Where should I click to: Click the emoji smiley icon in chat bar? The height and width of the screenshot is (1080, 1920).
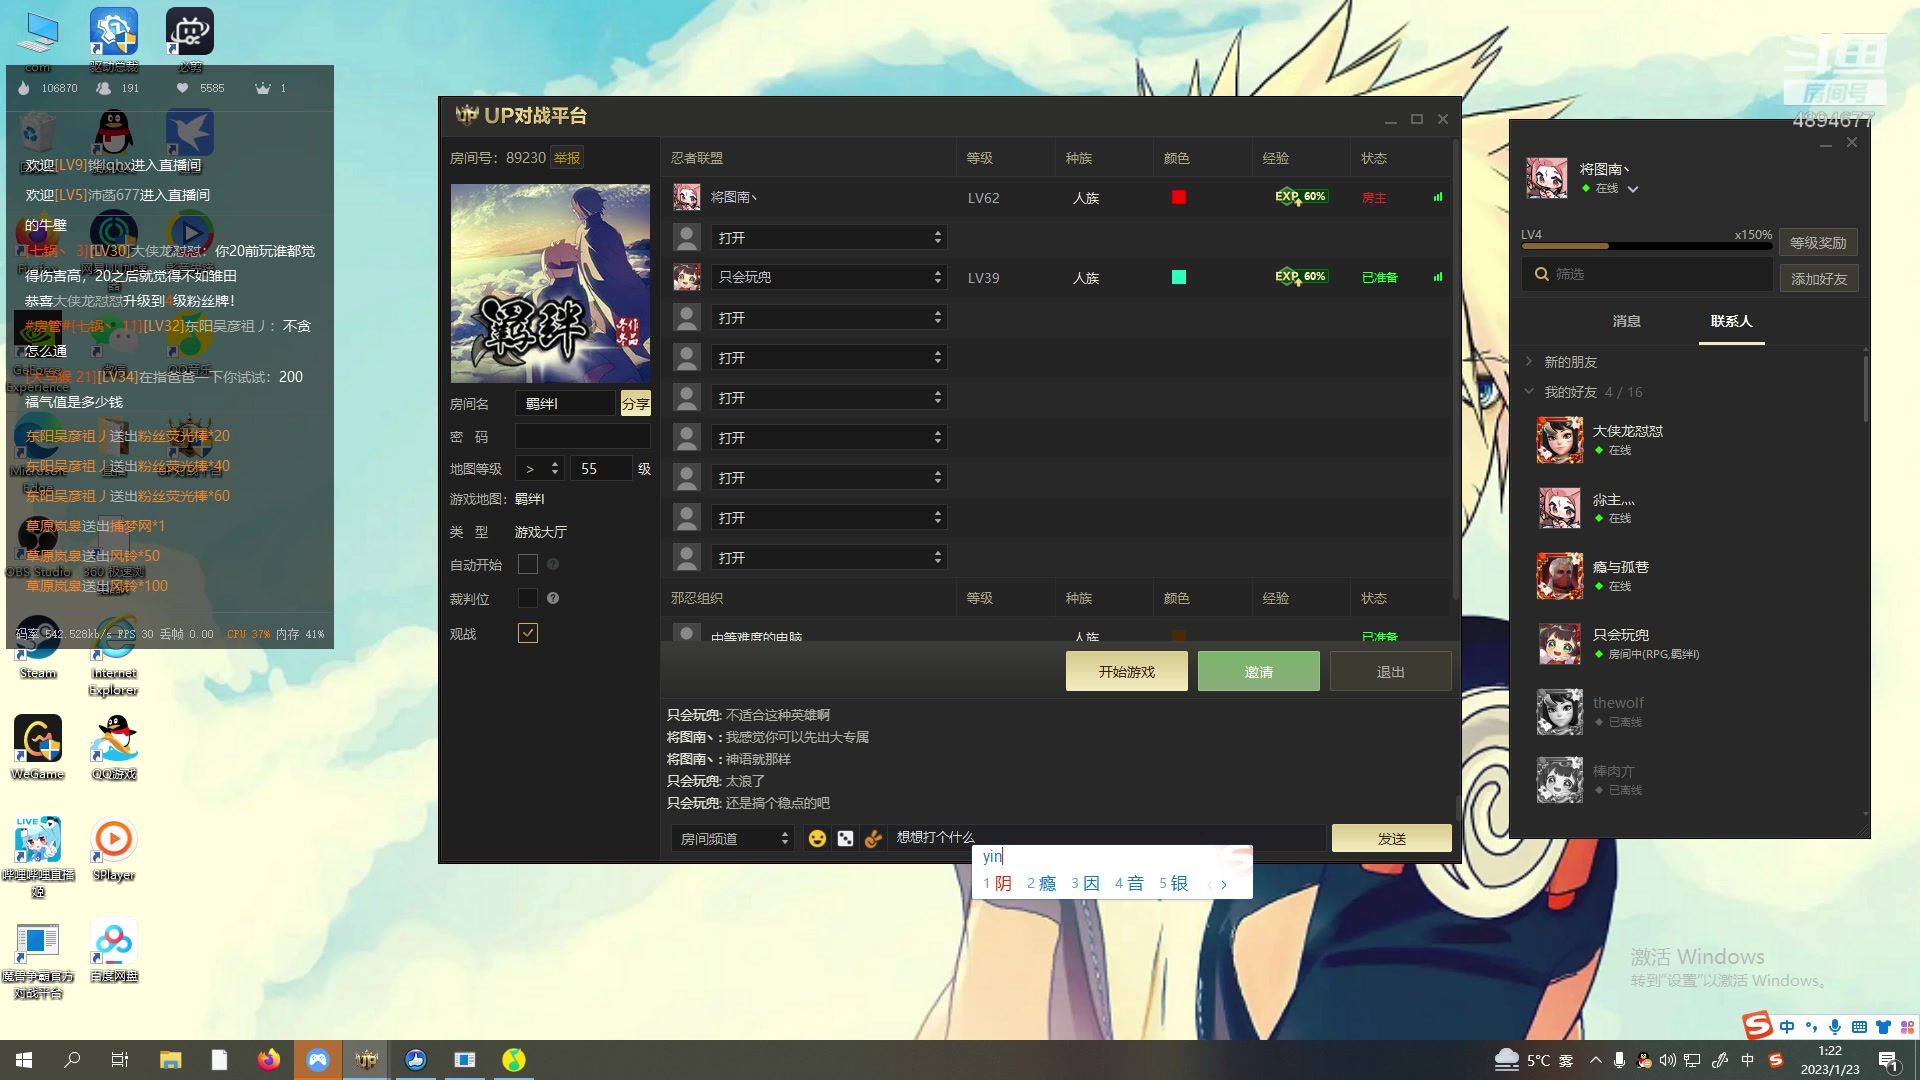[x=817, y=838]
